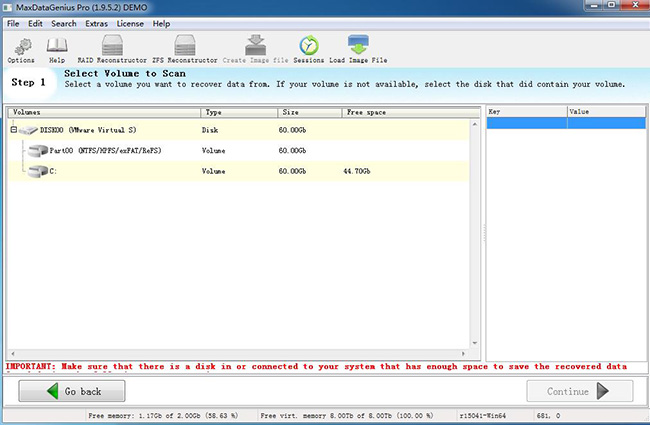The height and width of the screenshot is (425, 650).
Task: Click the Load Image File icon
Action: click(358, 44)
